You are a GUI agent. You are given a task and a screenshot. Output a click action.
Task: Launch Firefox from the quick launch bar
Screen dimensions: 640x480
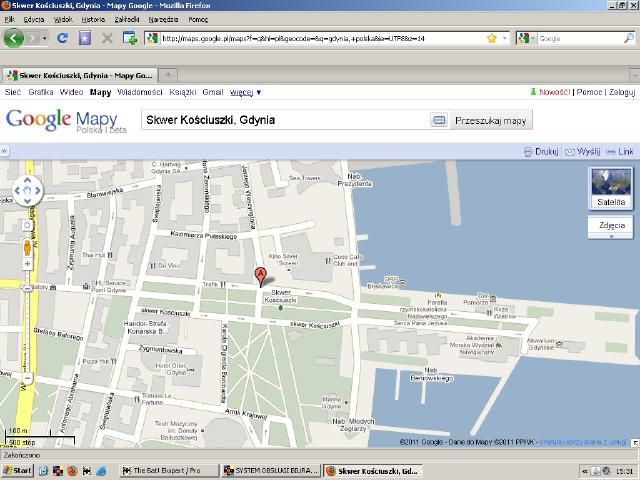pos(72,471)
